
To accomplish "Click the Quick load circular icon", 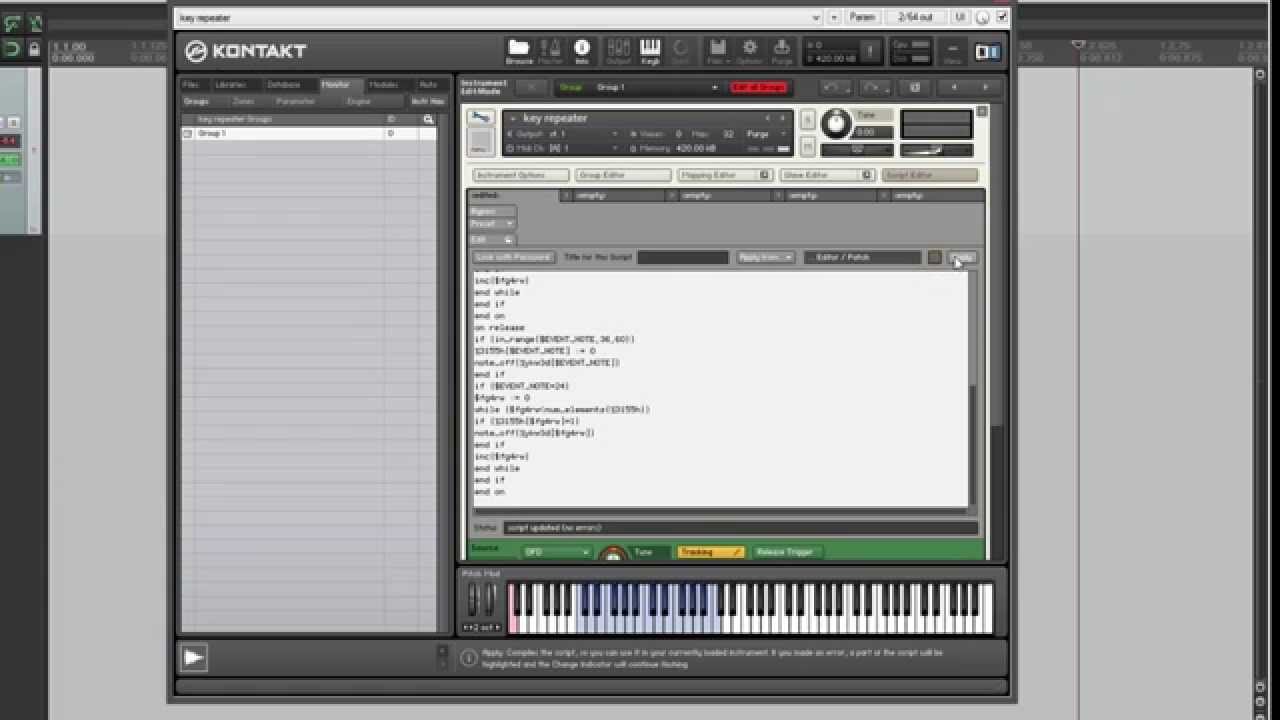I will 680,50.
